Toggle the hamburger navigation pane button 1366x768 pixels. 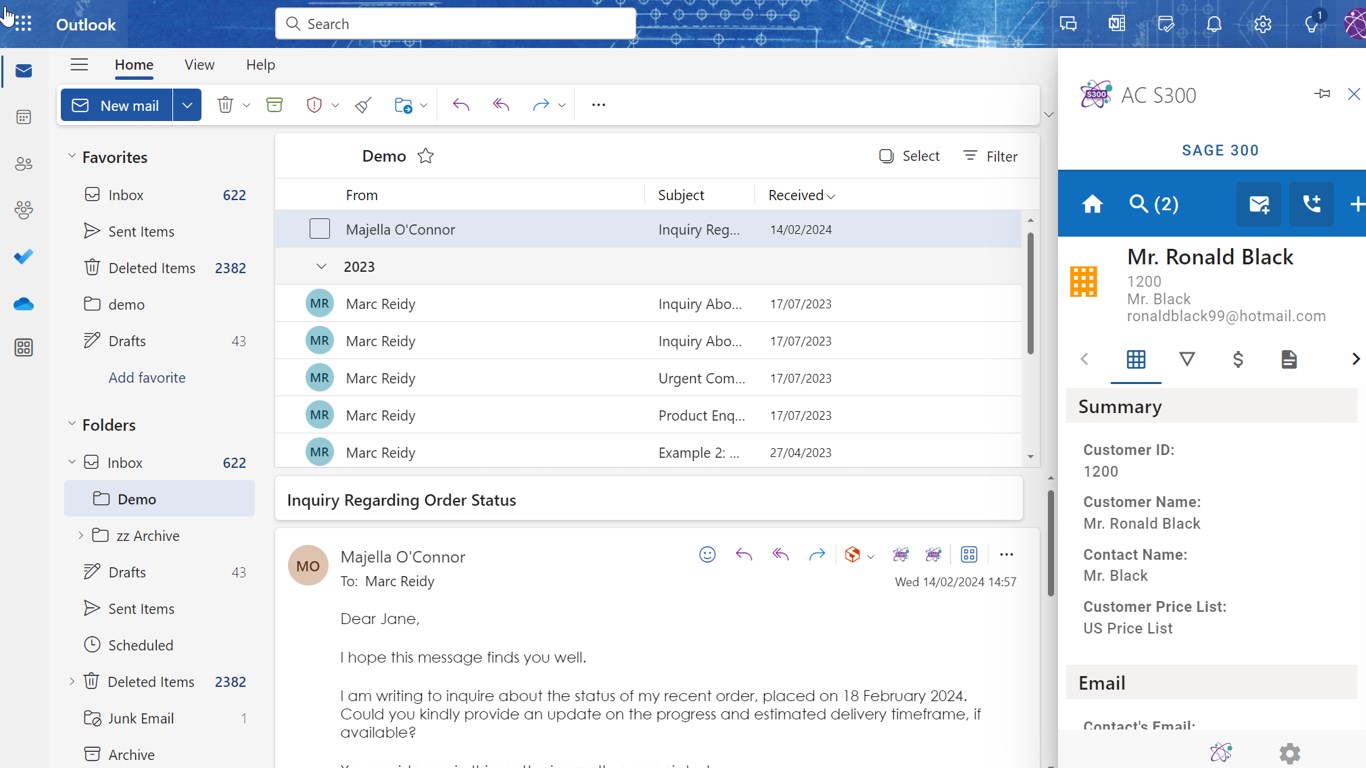[x=79, y=65]
